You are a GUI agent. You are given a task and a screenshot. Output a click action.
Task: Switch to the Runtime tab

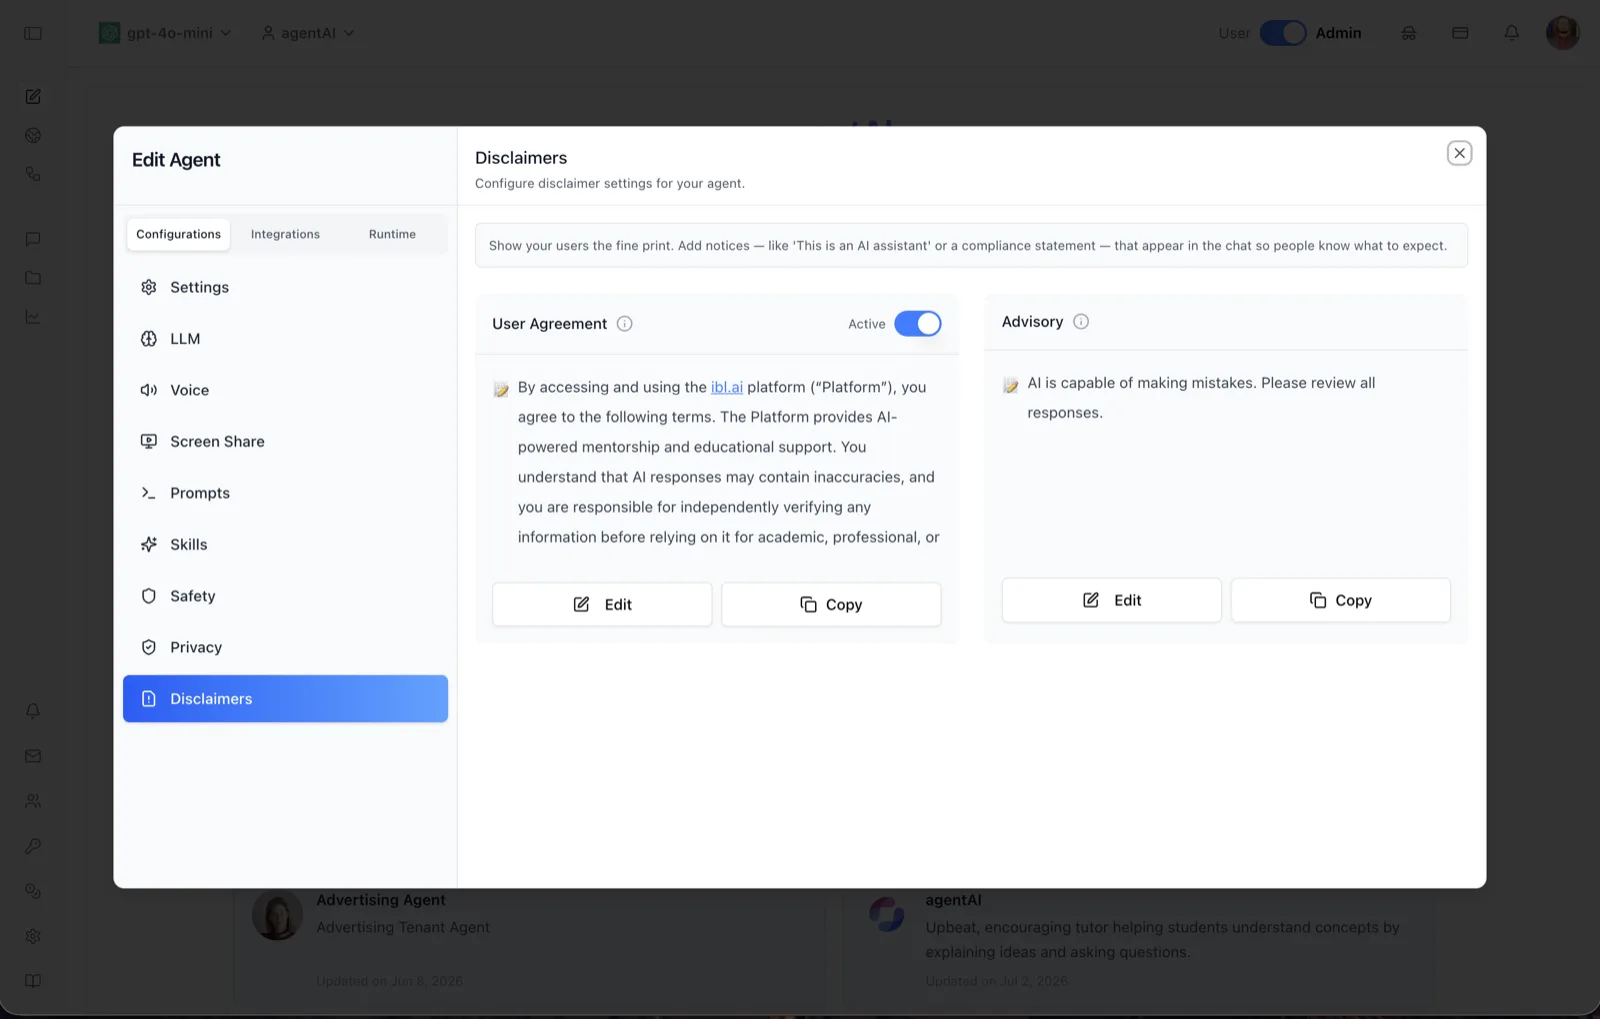point(392,234)
